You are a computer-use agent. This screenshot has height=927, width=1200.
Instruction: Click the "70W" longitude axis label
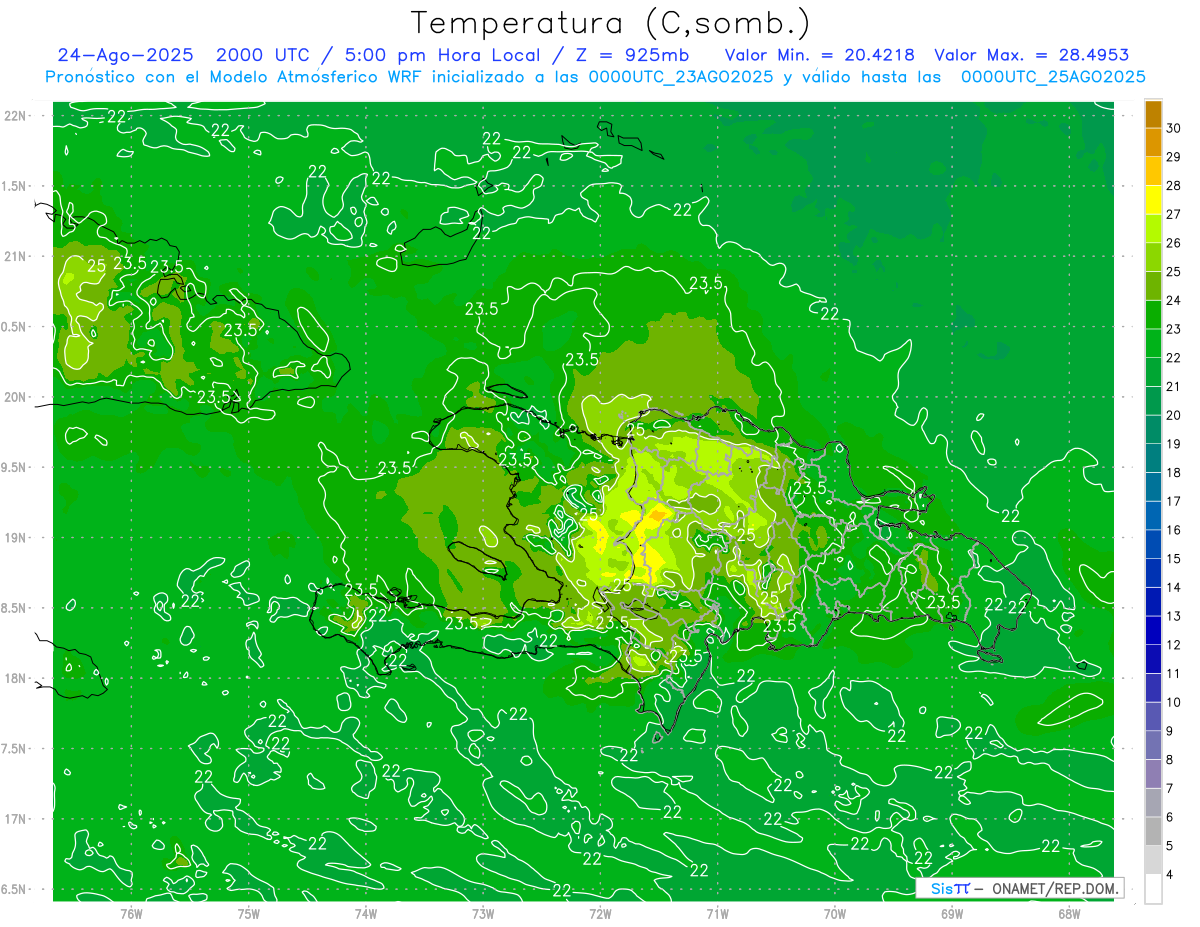835,913
